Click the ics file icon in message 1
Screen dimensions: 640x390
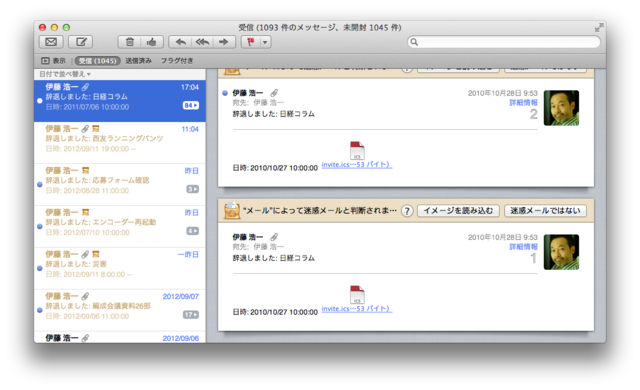tap(357, 294)
